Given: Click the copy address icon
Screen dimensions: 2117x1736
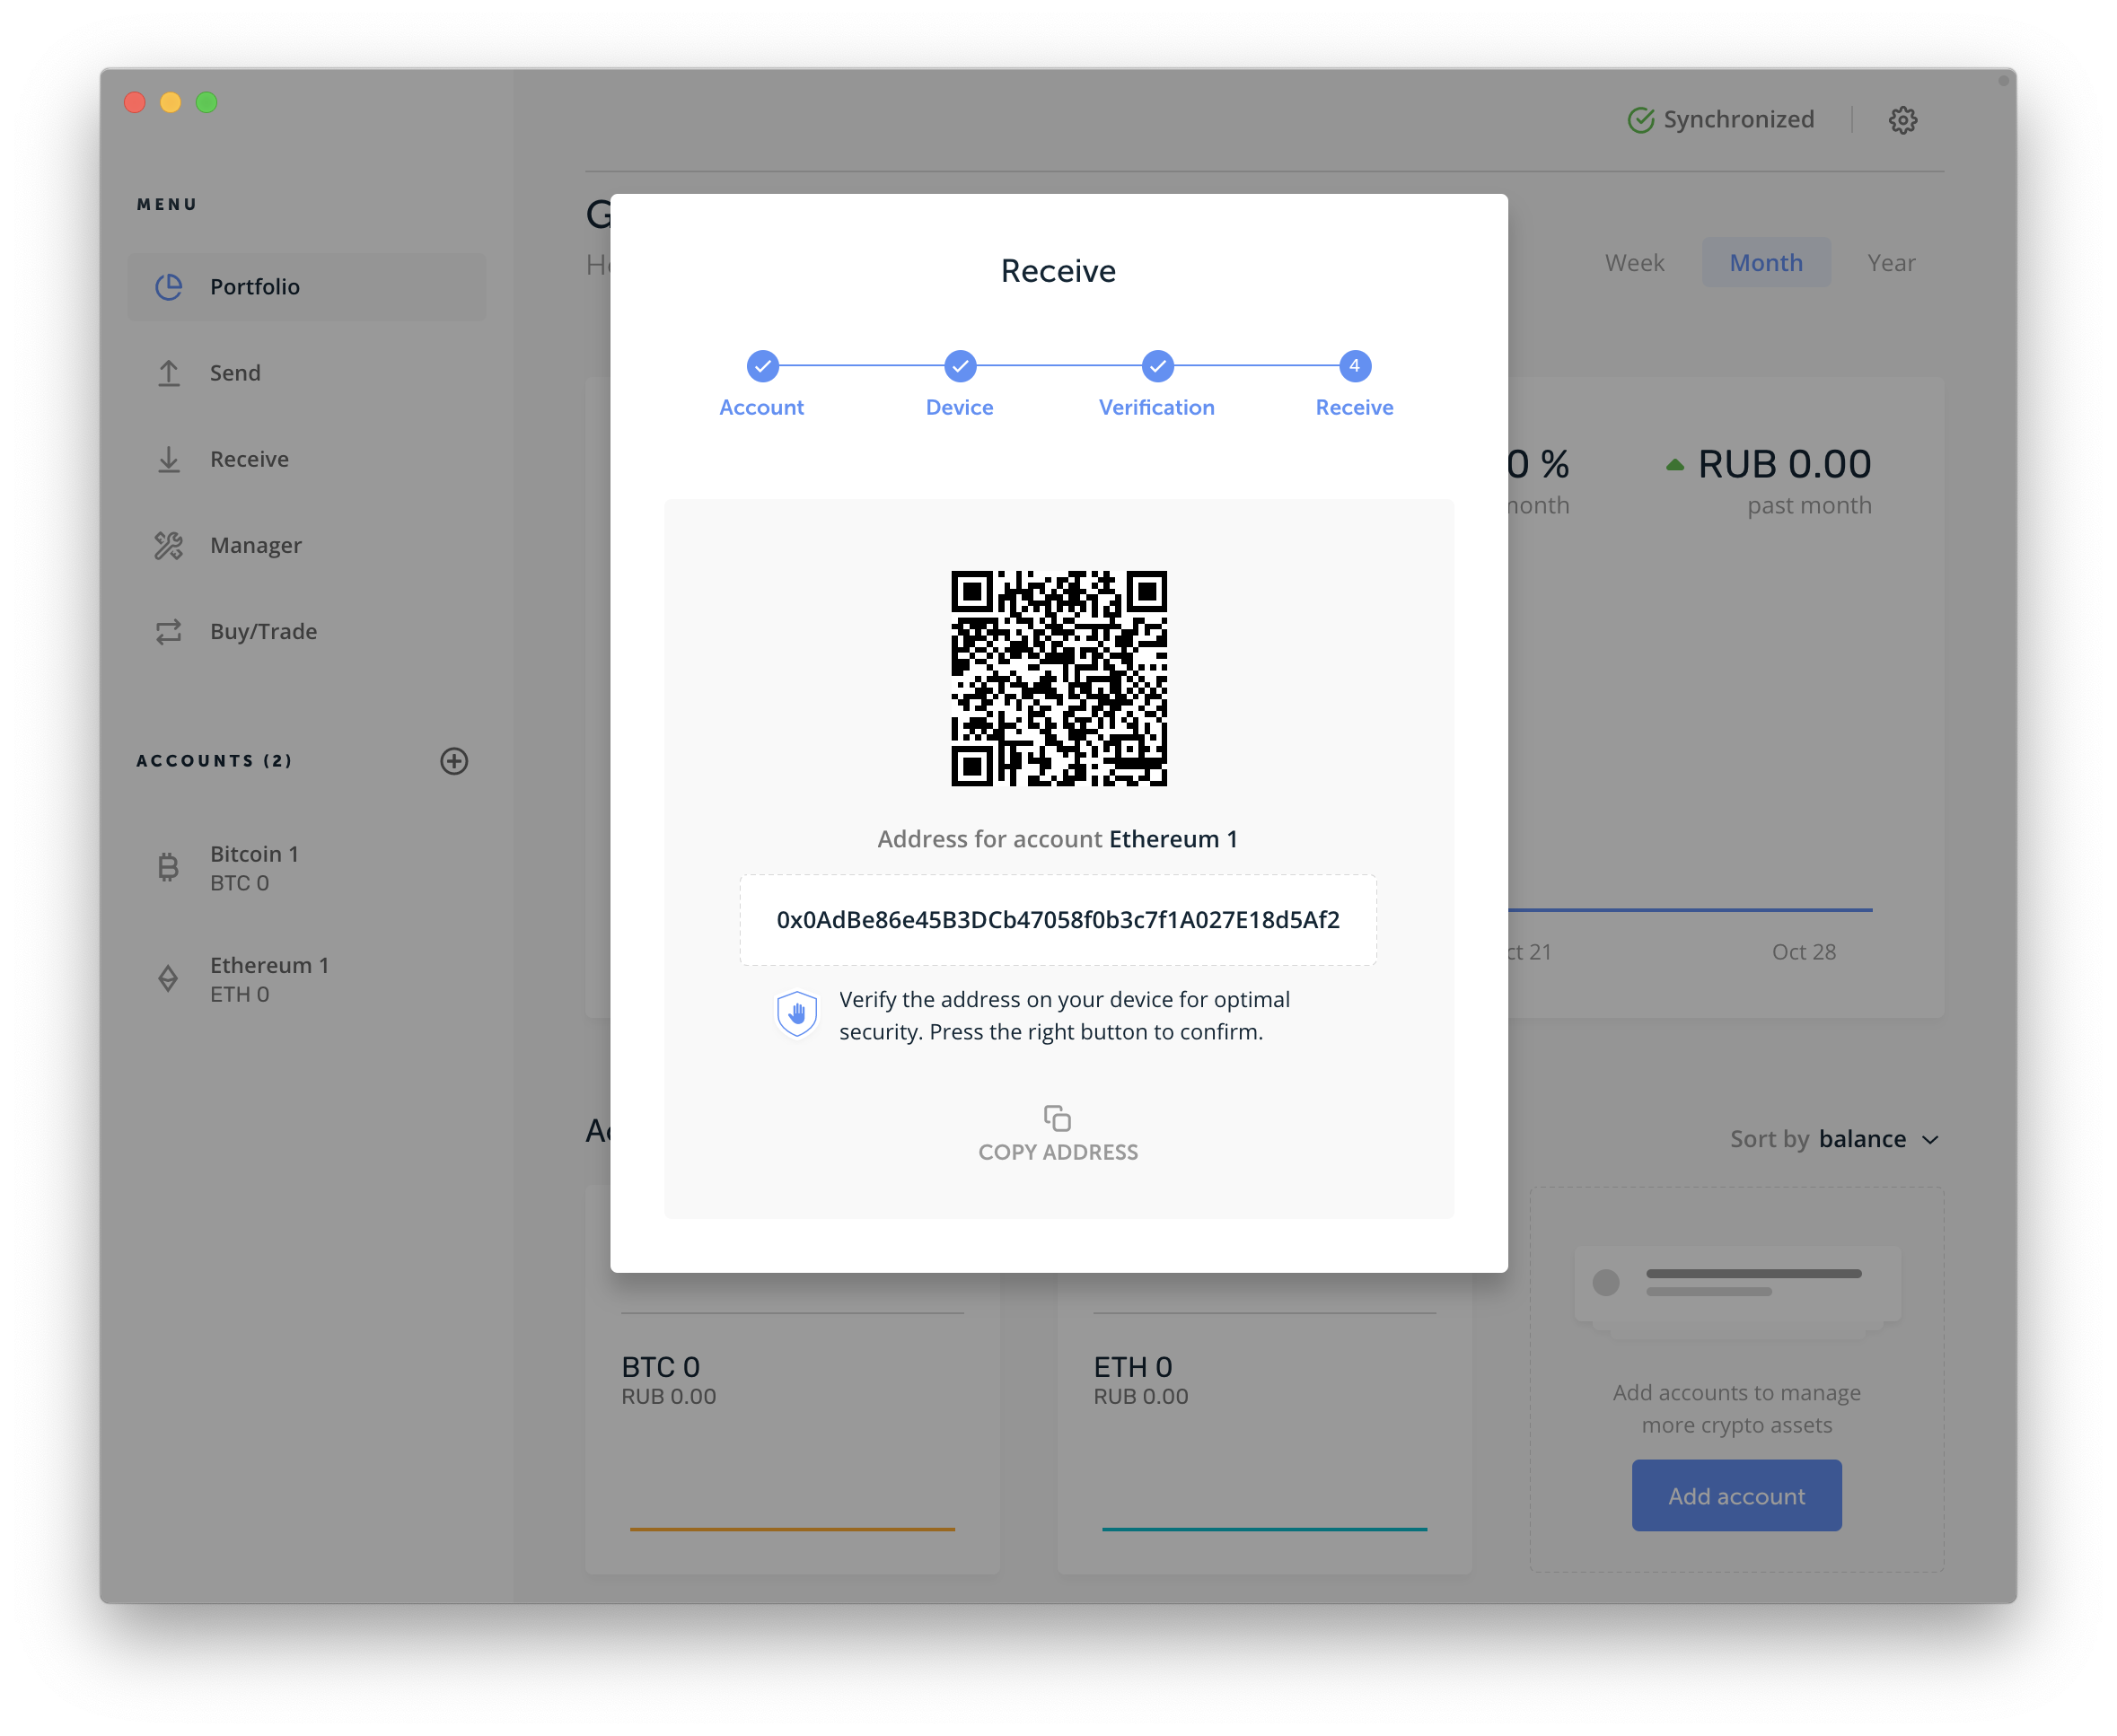Looking at the screenshot, I should click(x=1057, y=1117).
